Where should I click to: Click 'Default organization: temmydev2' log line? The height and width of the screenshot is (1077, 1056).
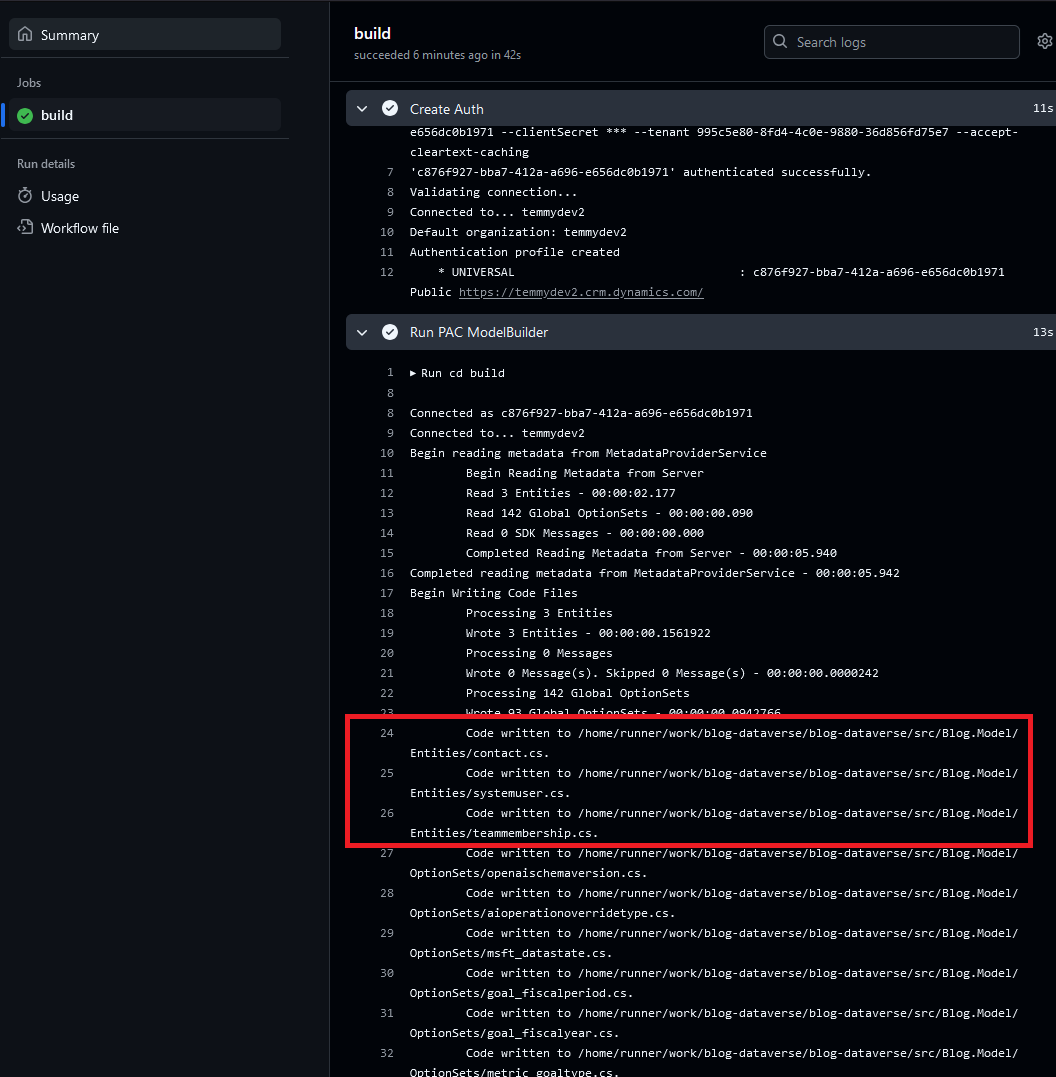[x=518, y=232]
